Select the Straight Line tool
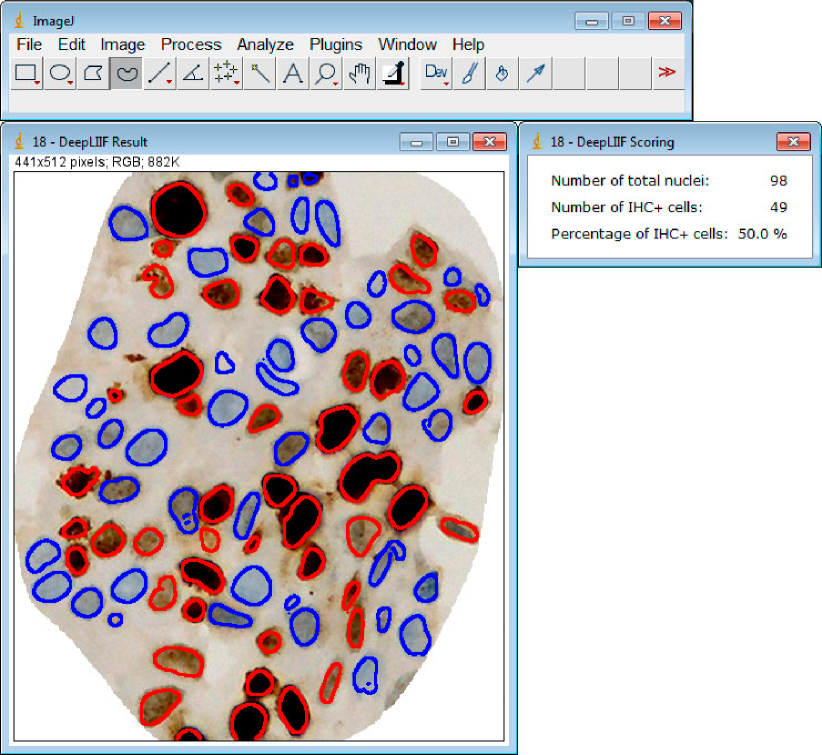 click(159, 73)
